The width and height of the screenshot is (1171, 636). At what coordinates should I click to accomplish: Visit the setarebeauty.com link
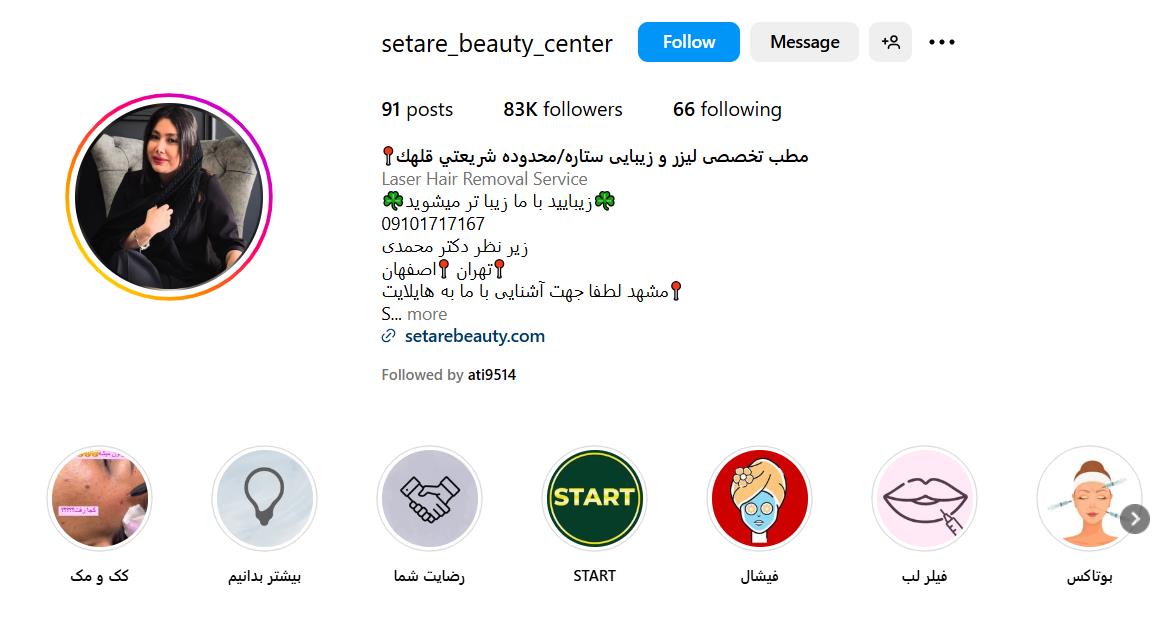(x=475, y=336)
